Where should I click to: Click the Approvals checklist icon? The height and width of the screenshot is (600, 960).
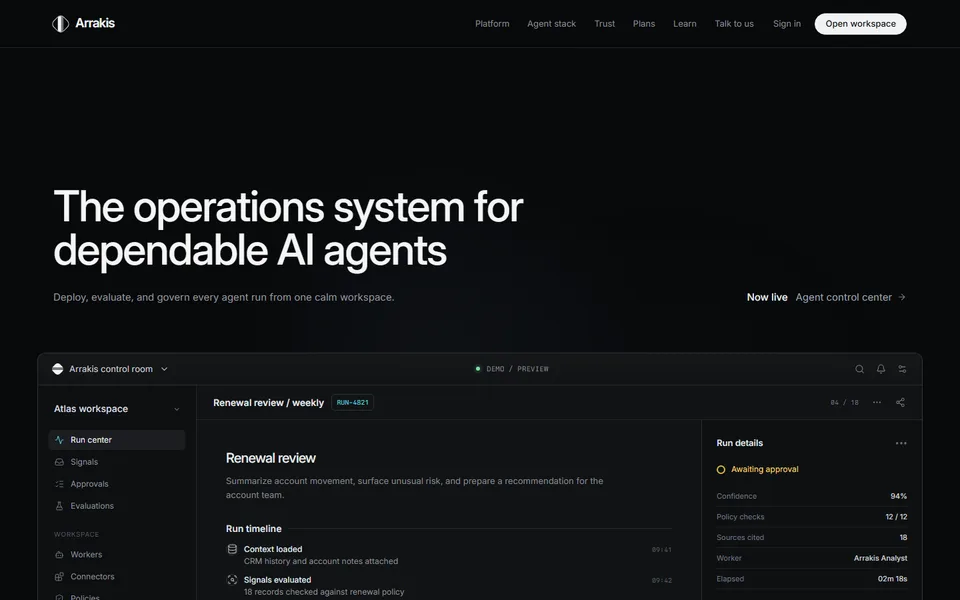click(x=59, y=484)
